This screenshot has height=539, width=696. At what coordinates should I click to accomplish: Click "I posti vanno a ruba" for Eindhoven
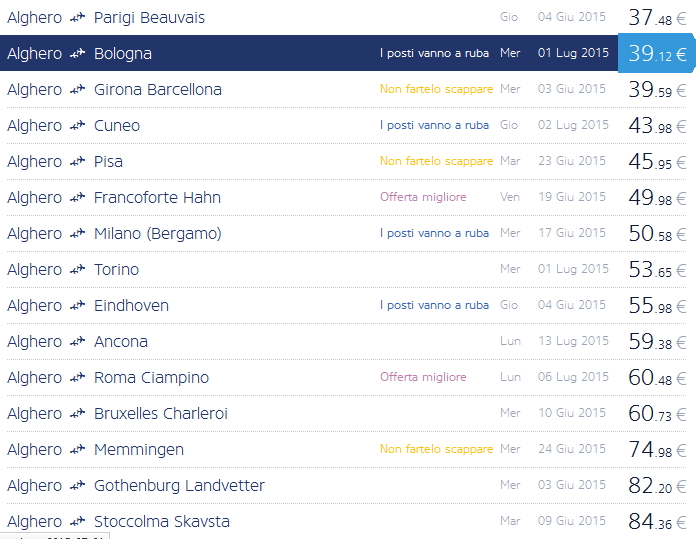pyautogui.click(x=434, y=305)
